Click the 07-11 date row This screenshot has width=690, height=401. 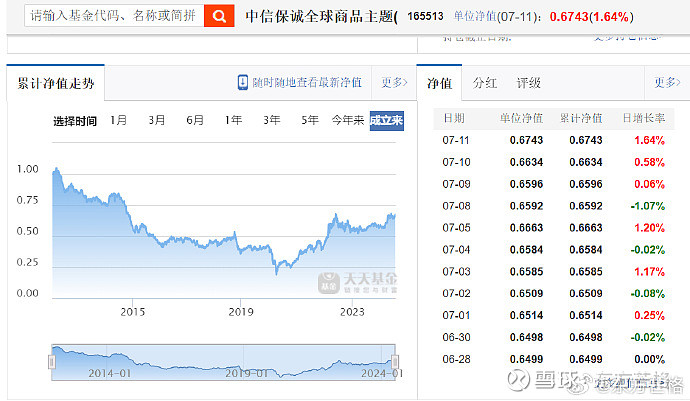[x=554, y=140]
